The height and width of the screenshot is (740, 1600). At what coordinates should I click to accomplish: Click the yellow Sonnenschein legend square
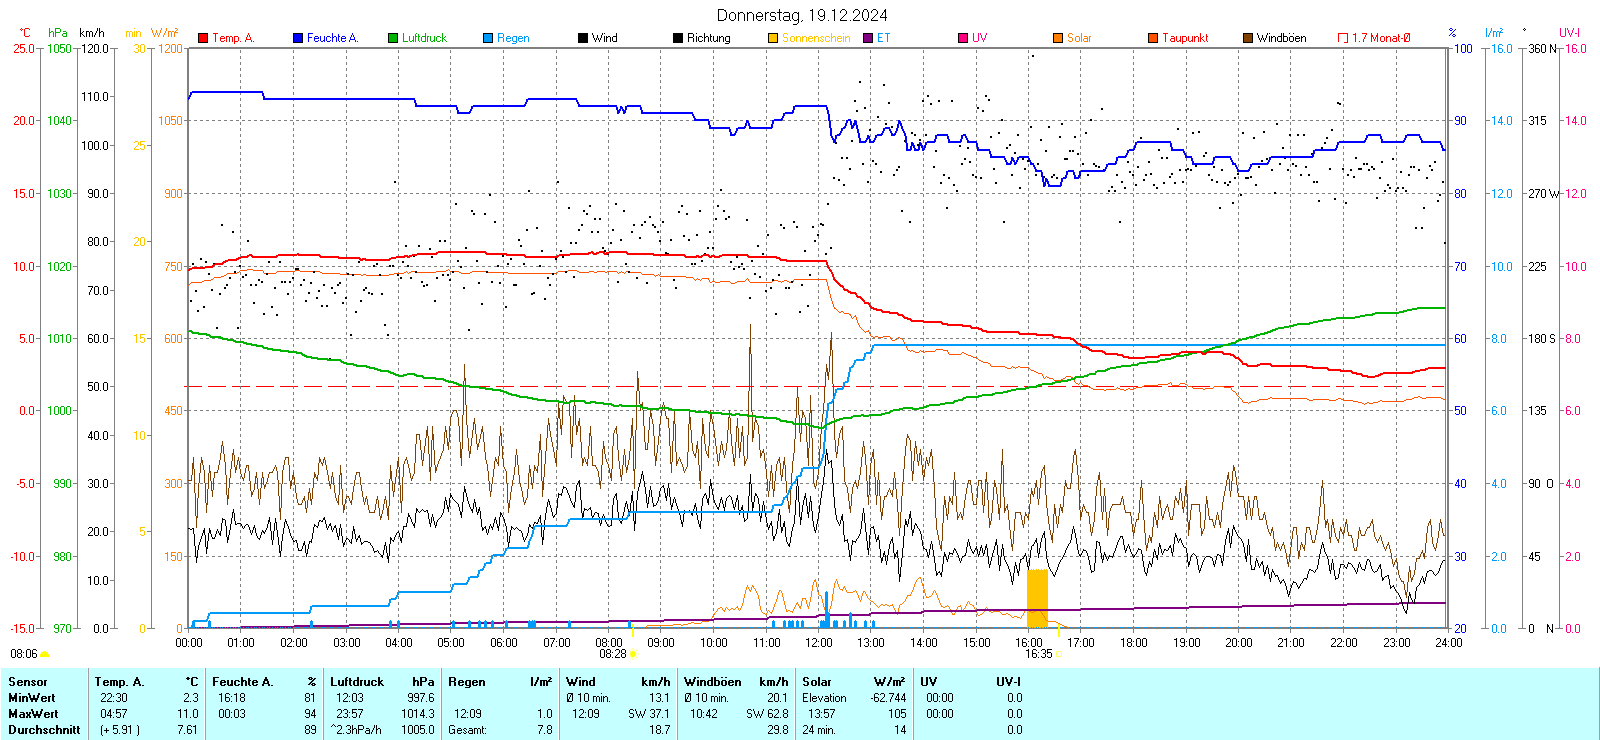(773, 38)
